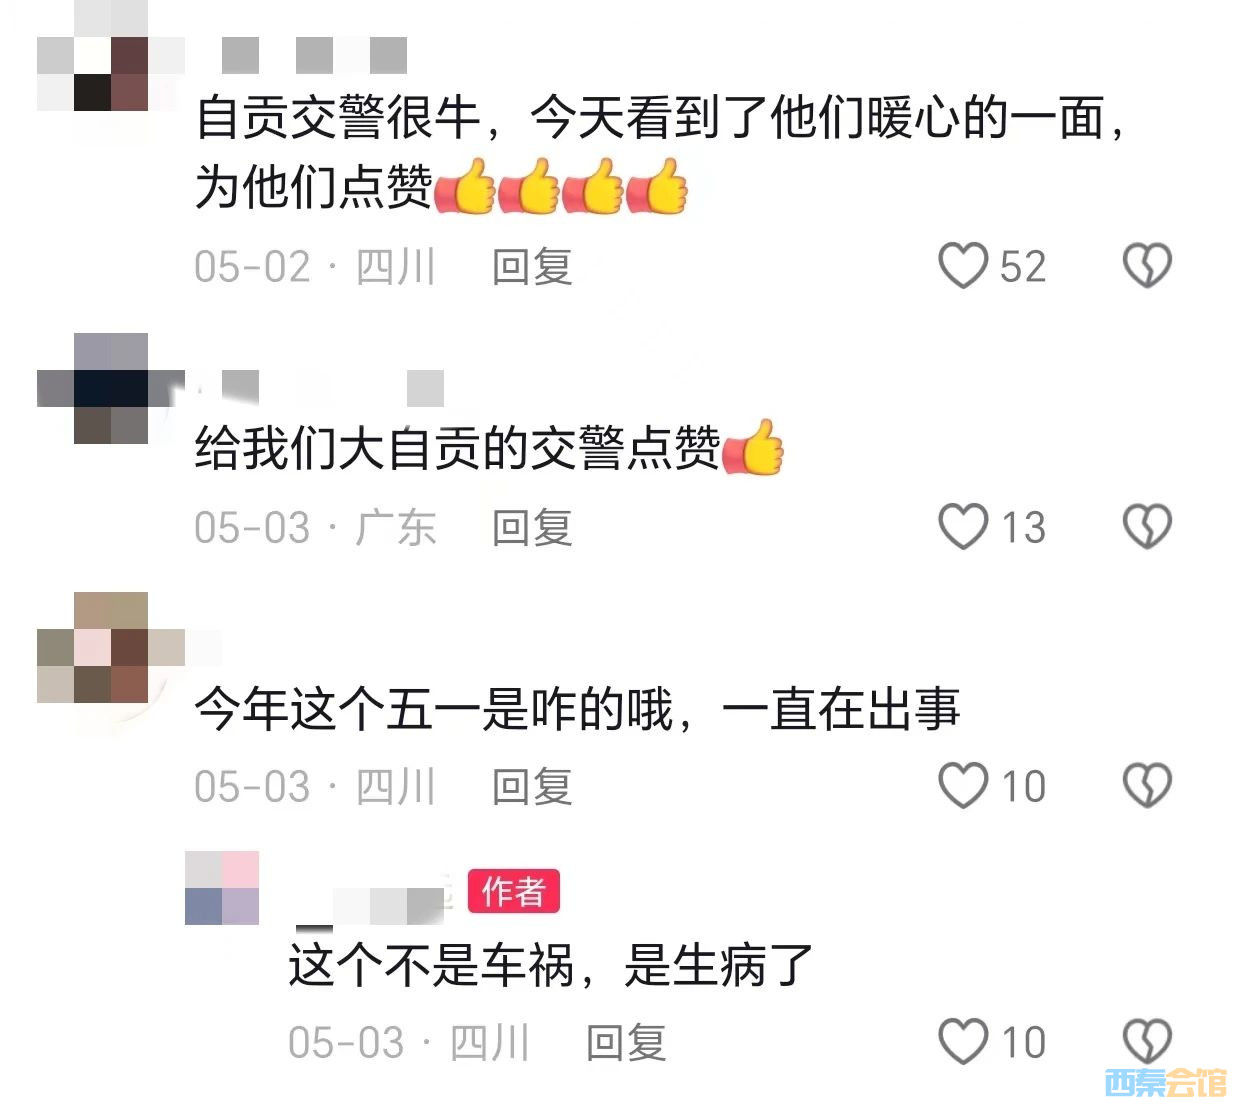View the third commenter's avatar
The image size is (1236, 1105).
click(111, 648)
